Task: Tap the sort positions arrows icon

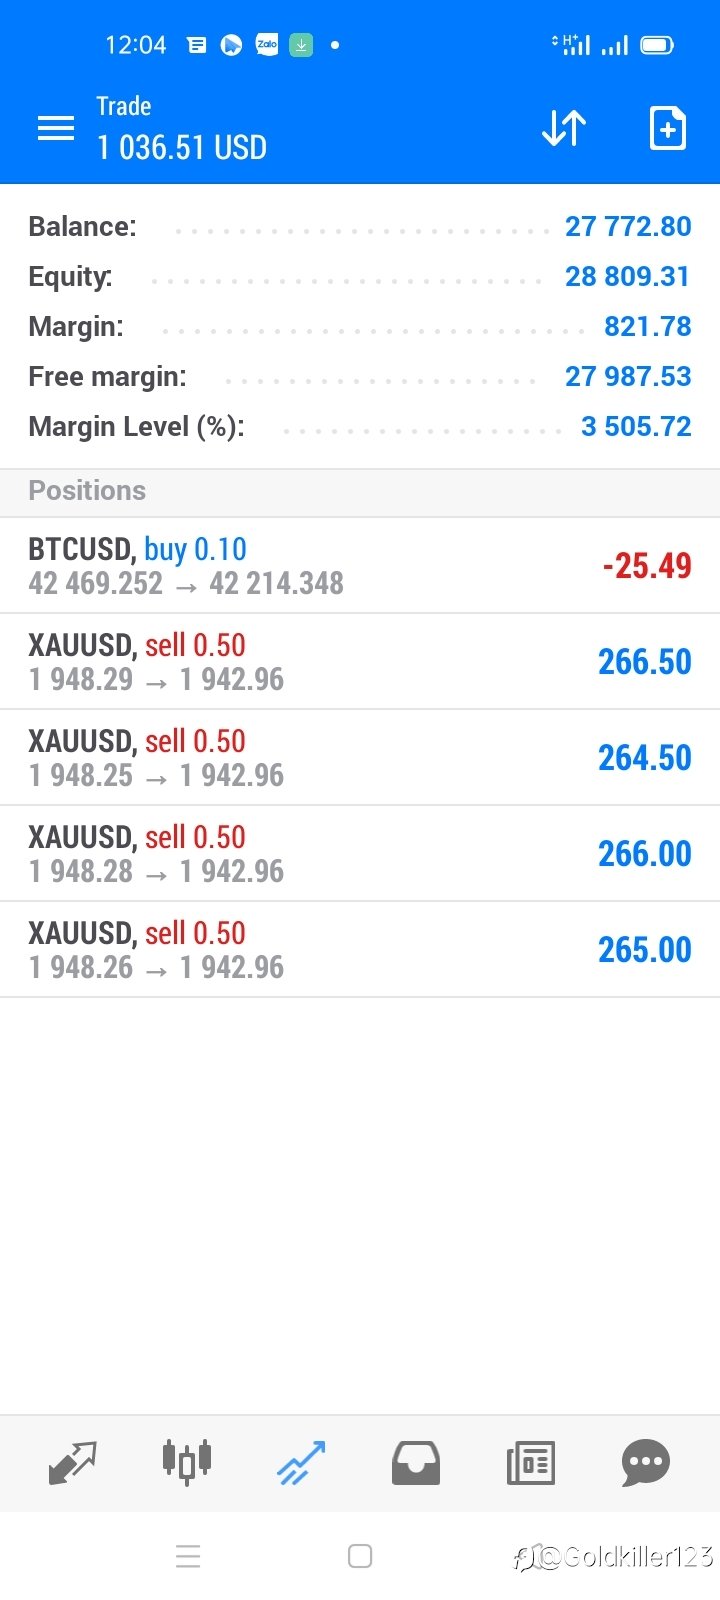Action: (x=564, y=128)
